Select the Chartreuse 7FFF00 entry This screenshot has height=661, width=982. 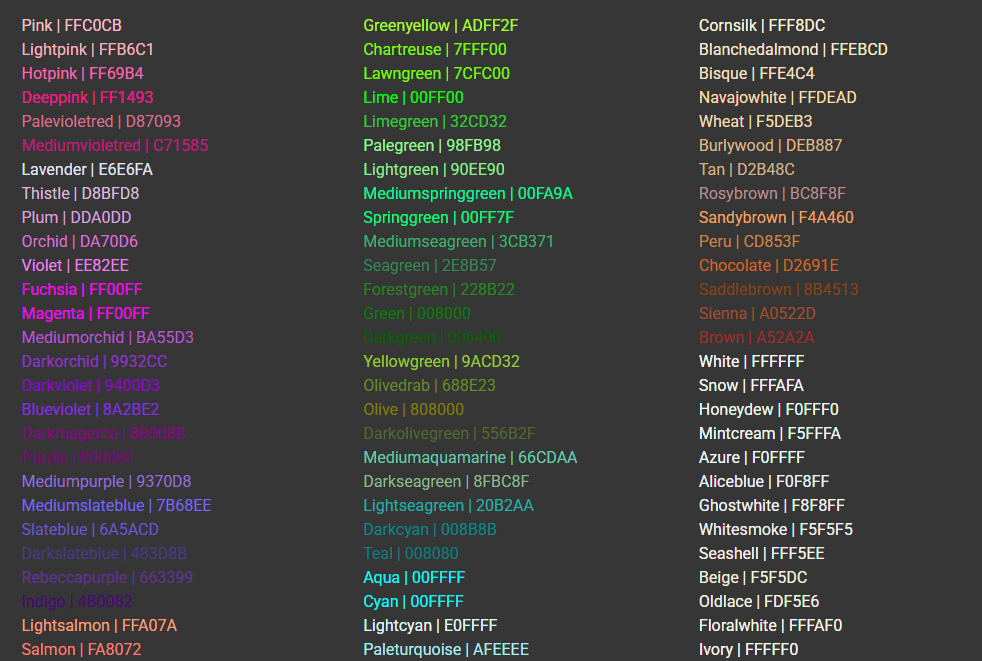435,49
